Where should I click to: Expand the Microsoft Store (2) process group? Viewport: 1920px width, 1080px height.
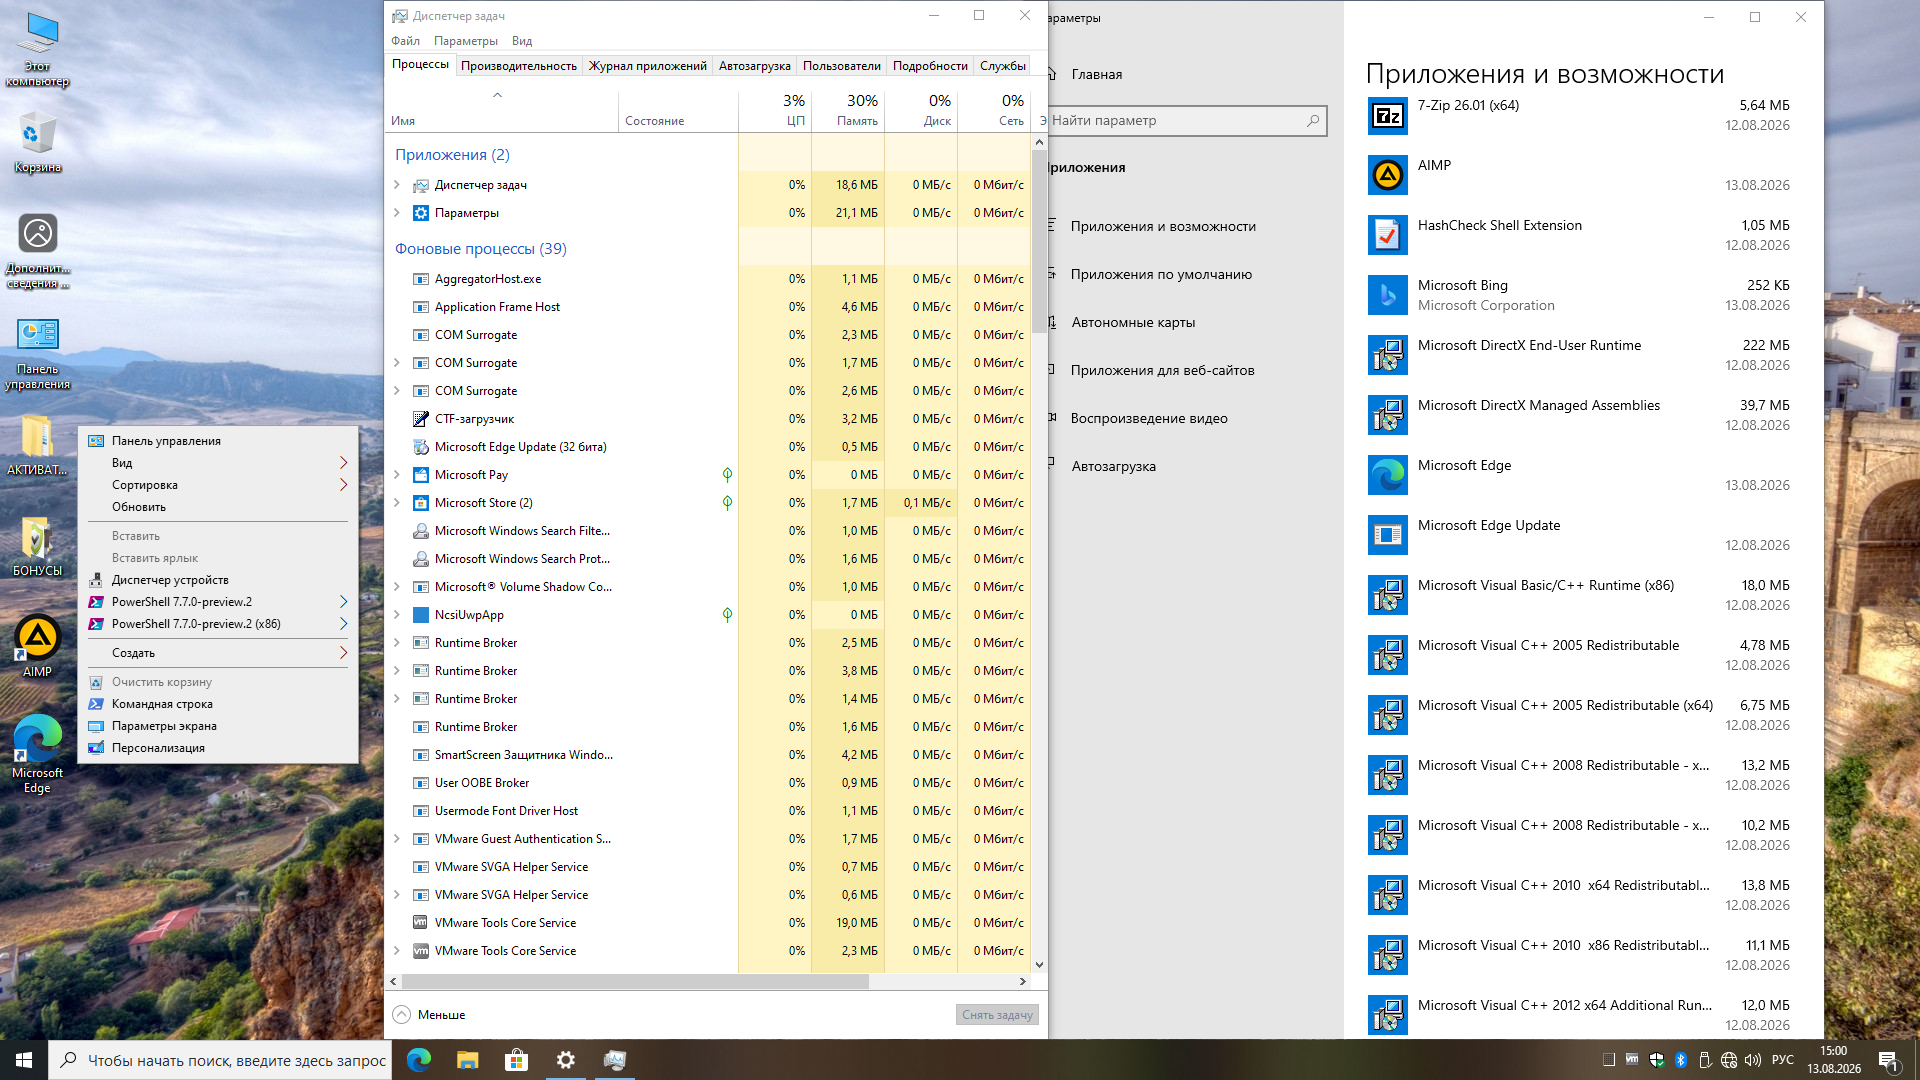click(x=397, y=503)
